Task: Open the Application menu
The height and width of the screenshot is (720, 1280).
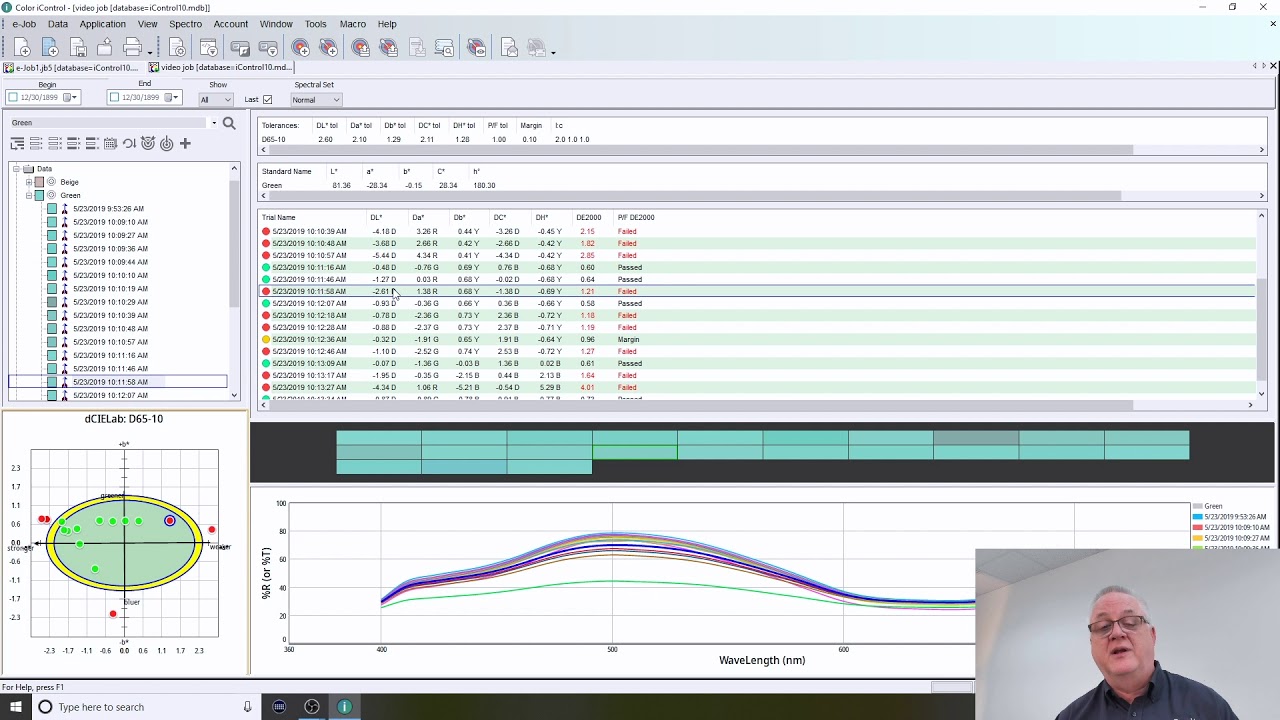Action: click(x=103, y=24)
